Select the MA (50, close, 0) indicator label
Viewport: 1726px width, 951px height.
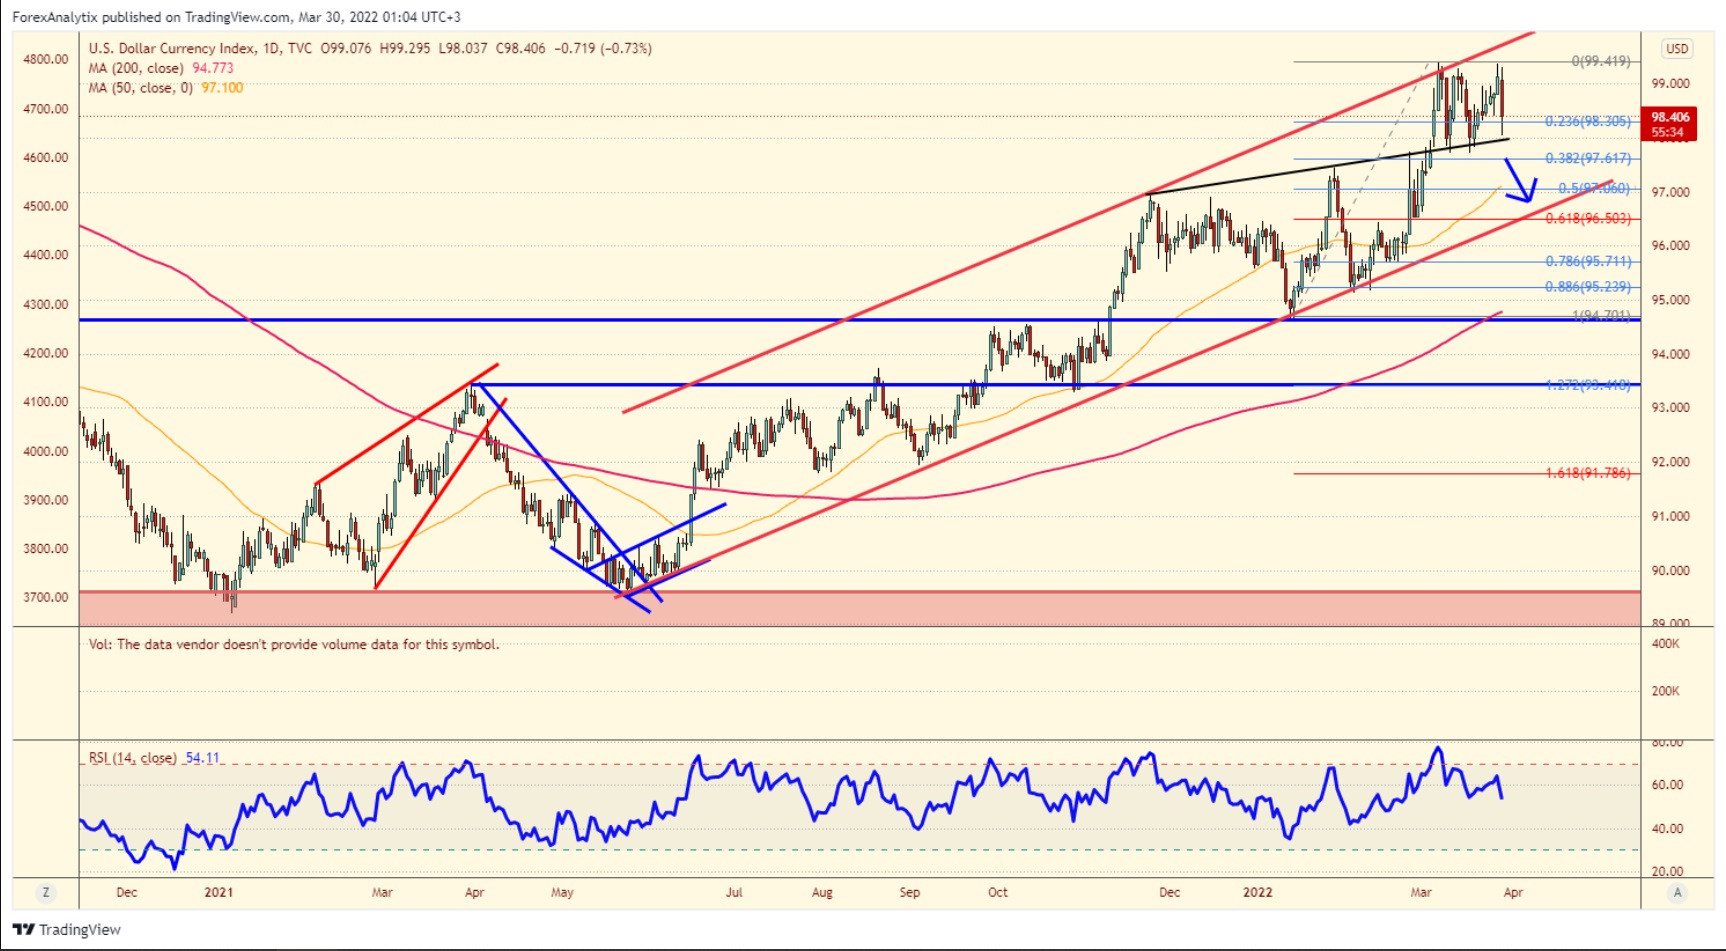(141, 88)
